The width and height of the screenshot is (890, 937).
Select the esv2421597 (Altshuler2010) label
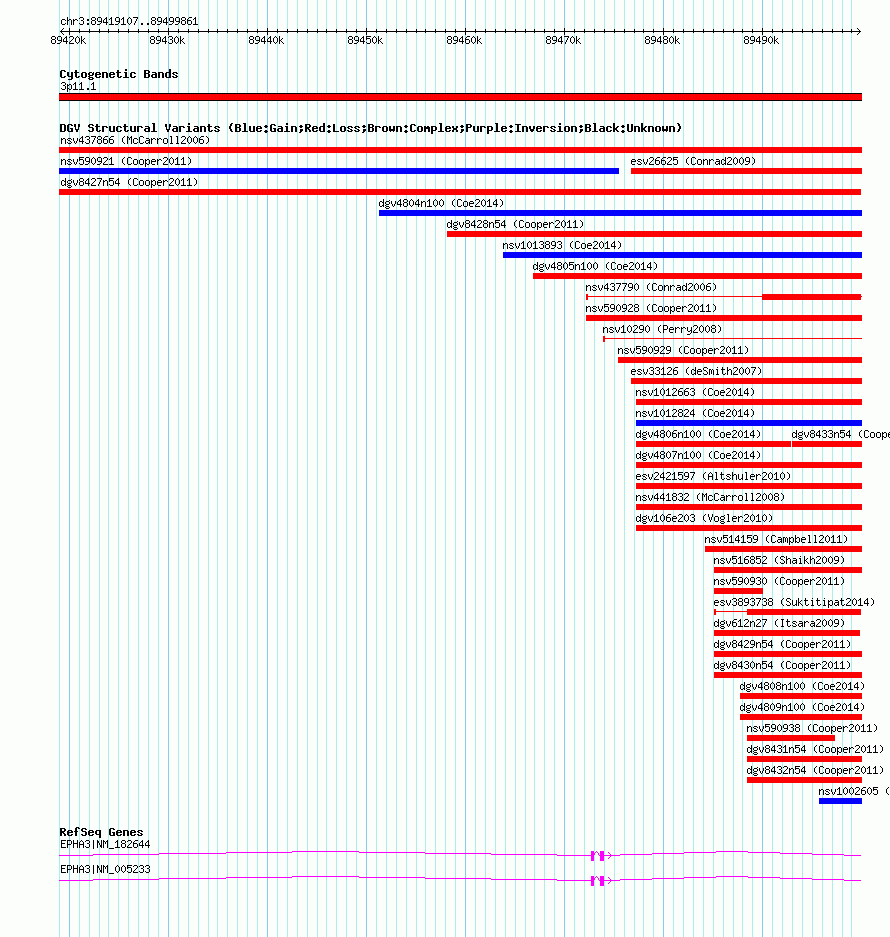click(713, 476)
